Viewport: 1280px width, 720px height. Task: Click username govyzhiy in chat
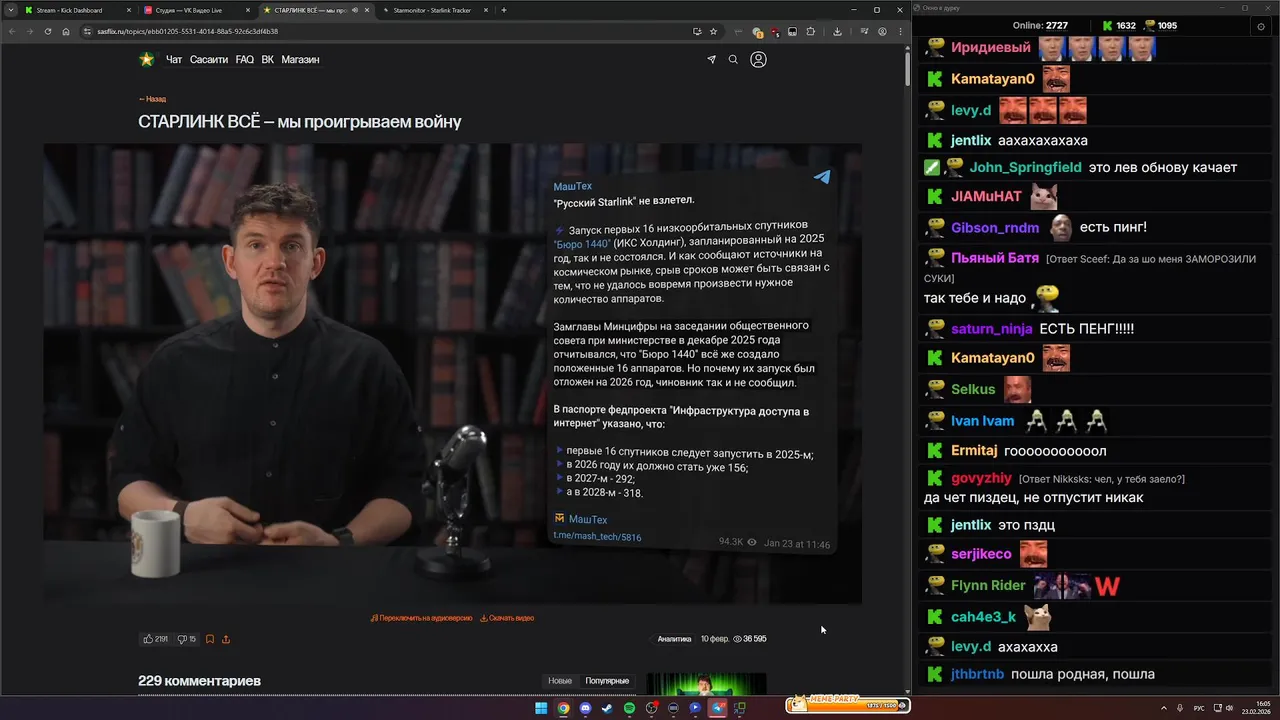981,478
